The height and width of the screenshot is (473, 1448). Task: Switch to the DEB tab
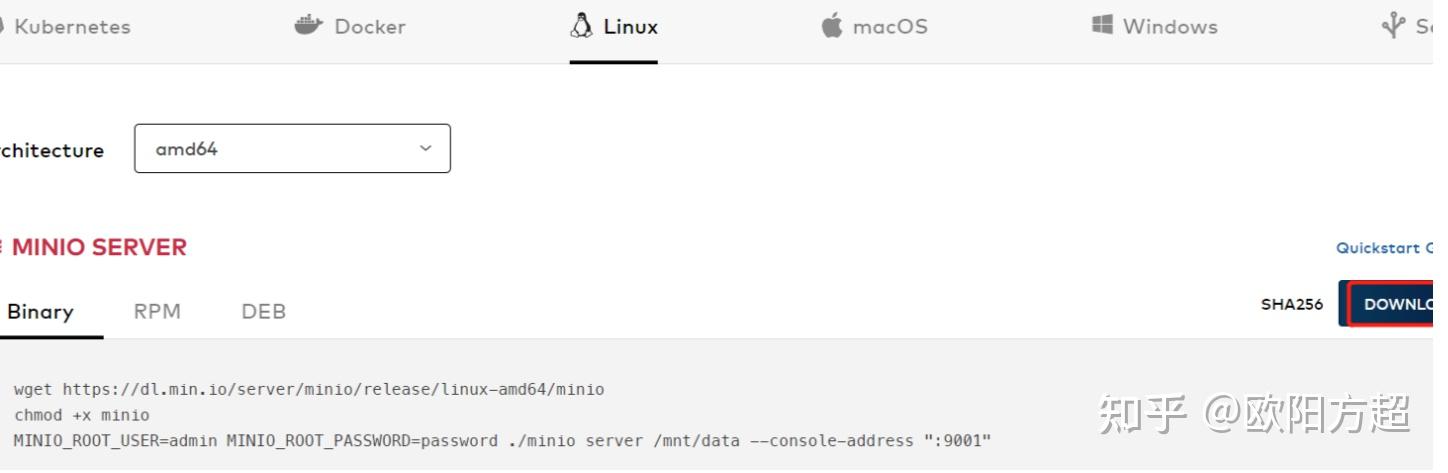264,312
